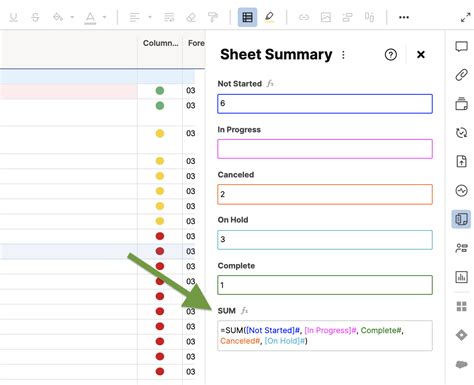Open Conversations speech bubble in right sidebar
Image resolution: width=474 pixels, height=385 pixels.
coord(461,47)
